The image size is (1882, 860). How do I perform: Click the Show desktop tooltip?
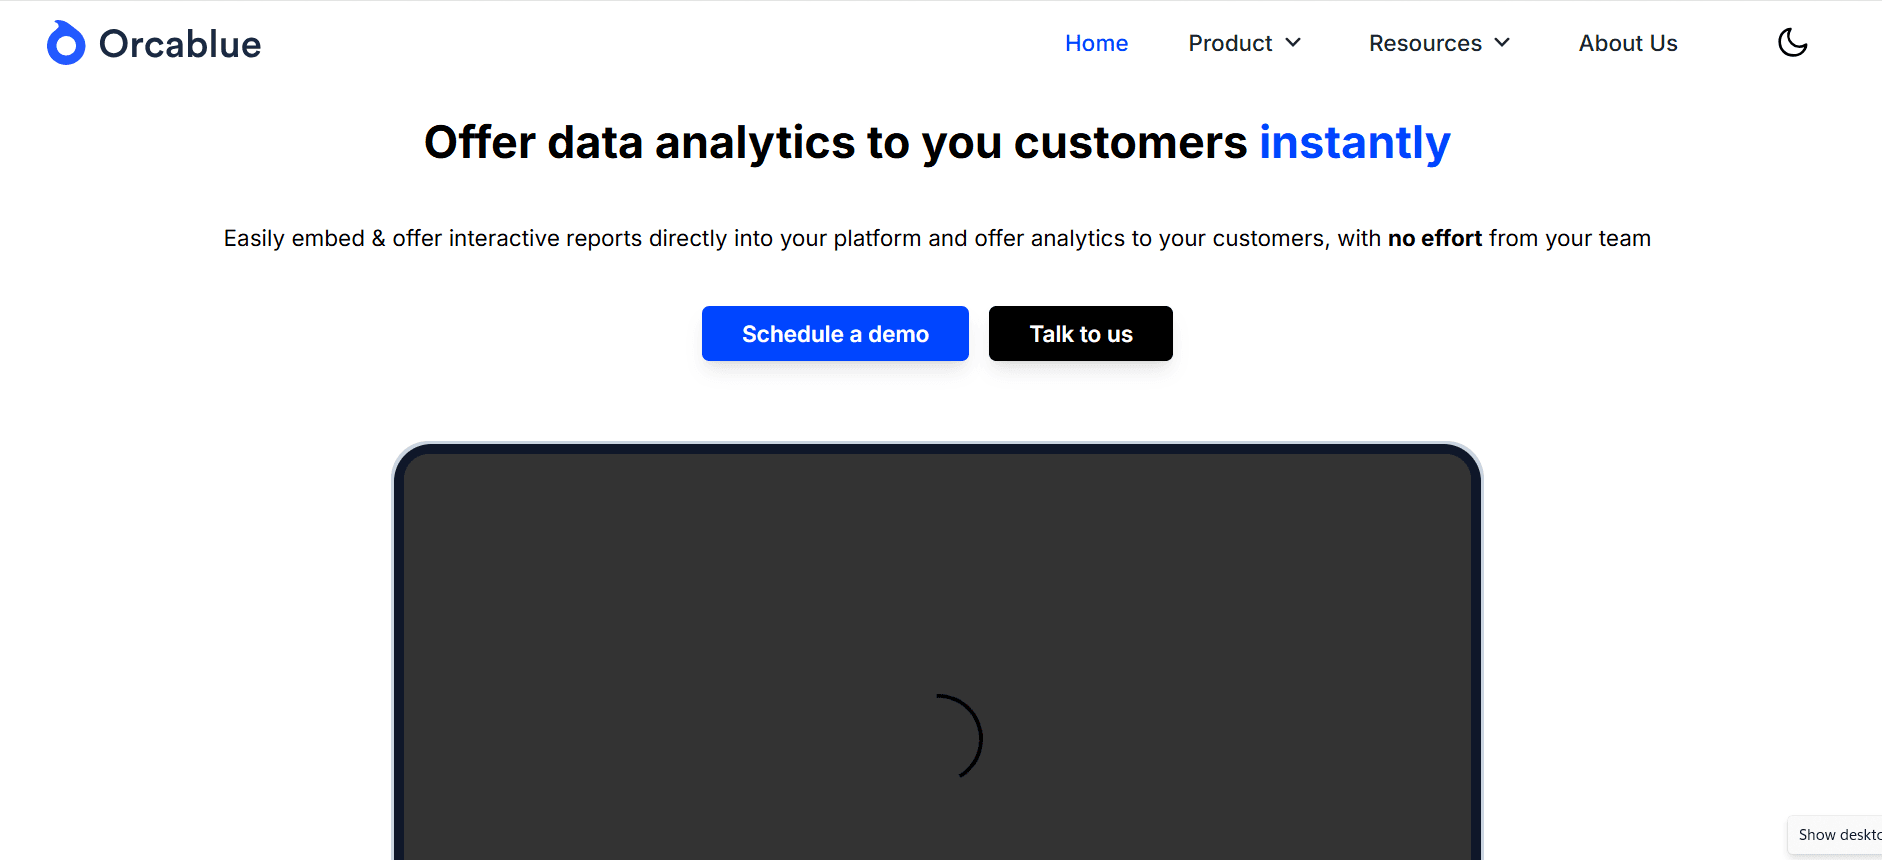point(1838,835)
